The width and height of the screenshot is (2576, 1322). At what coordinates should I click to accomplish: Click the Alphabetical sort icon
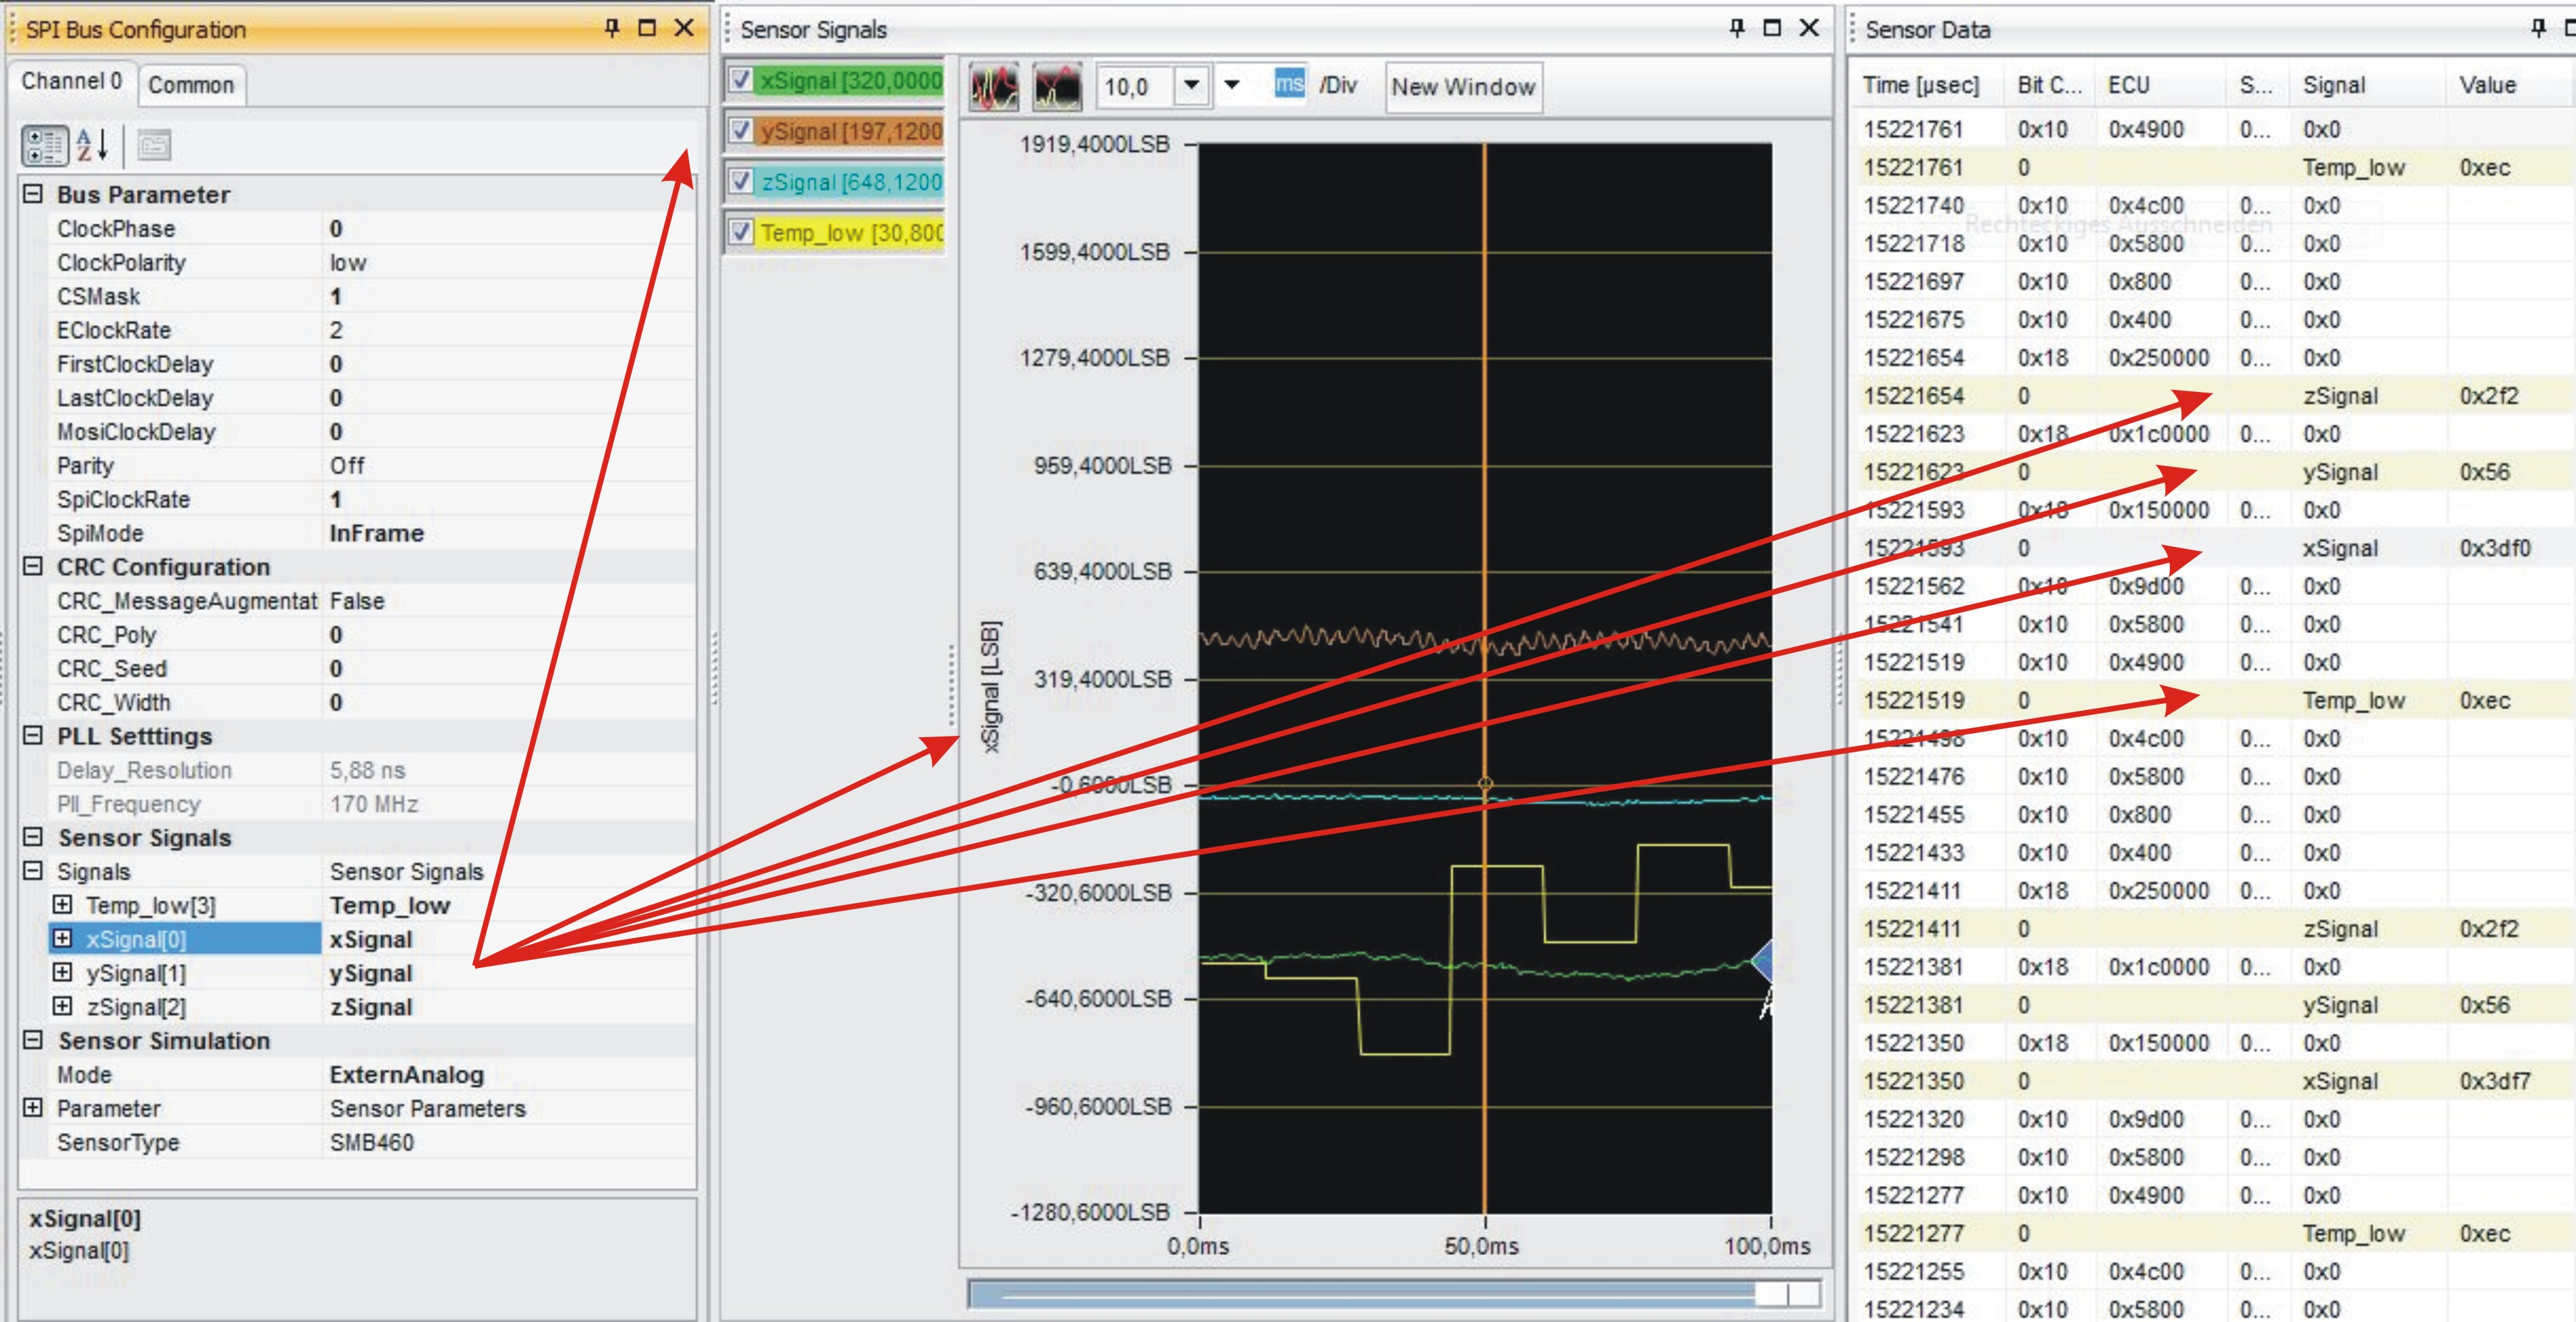click(x=93, y=146)
